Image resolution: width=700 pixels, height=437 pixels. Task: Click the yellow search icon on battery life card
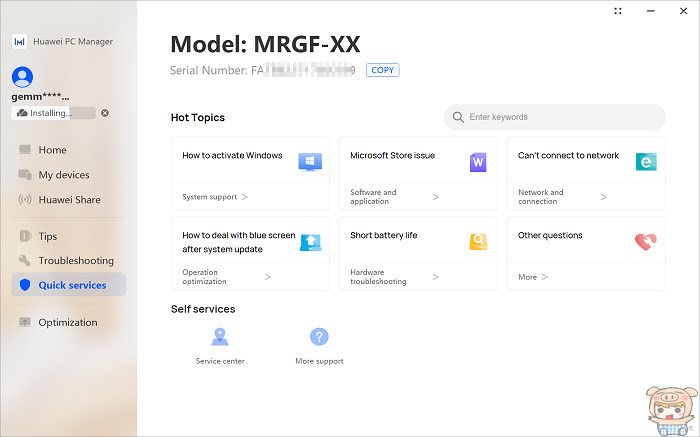pos(479,242)
